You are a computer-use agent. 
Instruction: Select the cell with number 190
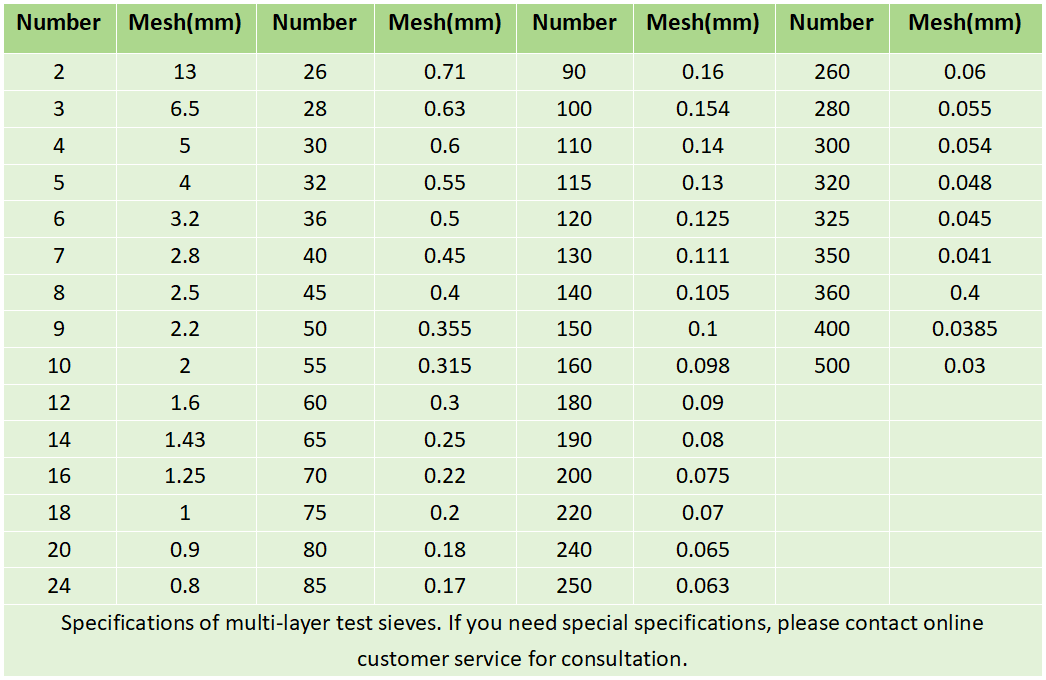point(574,440)
